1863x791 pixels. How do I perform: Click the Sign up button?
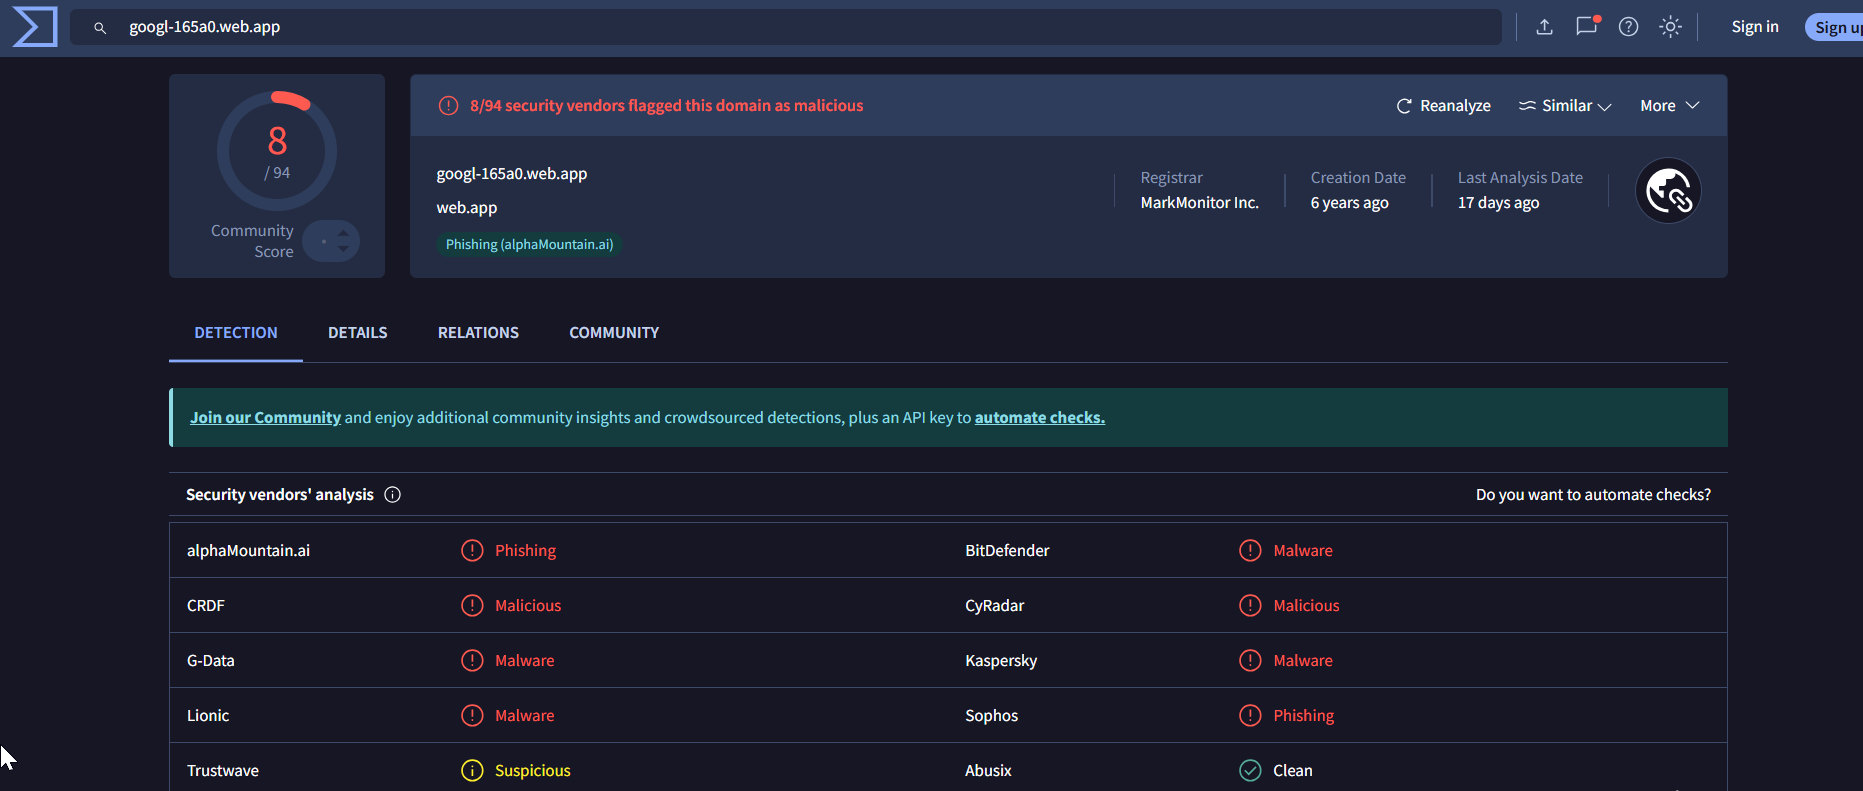tap(1834, 28)
